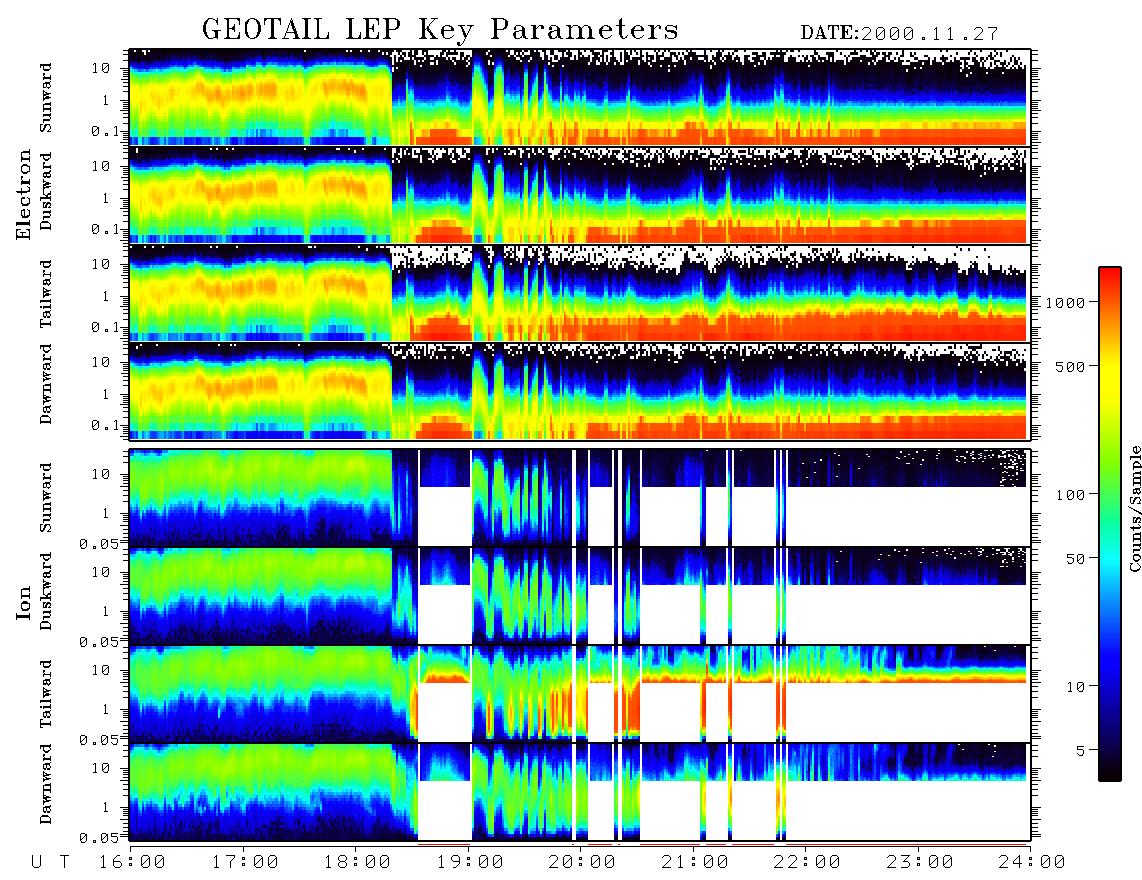This screenshot has height=880, width=1142.
Task: Click the title "GEOTAIL LEP Key Parameters"
Action: click(440, 29)
